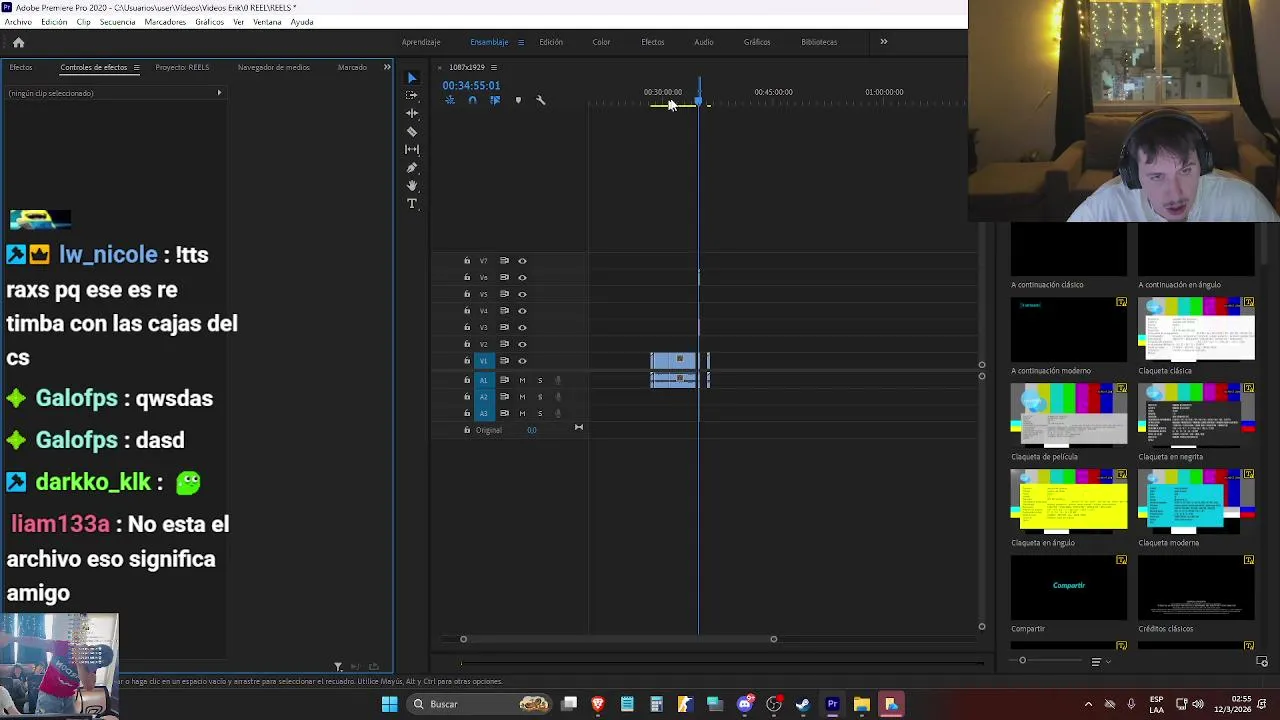
Task: Toggle nest sequence insert mode
Action: pyautogui.click(x=450, y=100)
